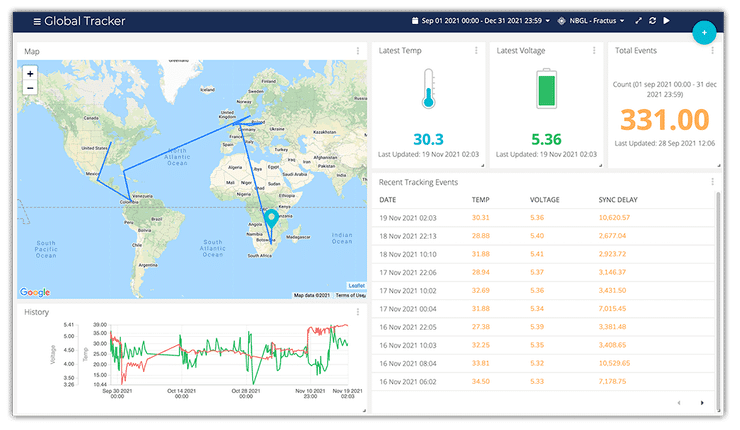740x430 pixels.
Task: Open History chart options menu
Action: [x=358, y=312]
